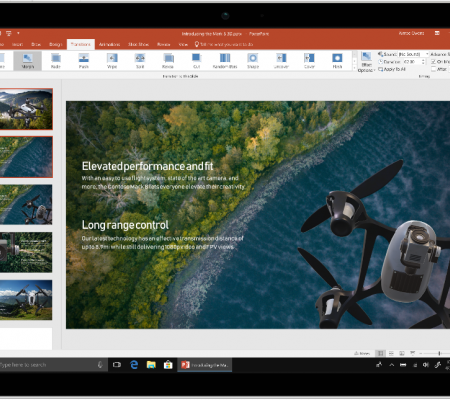Screen dimensions: 450x400
Task: Switch to Slide Sorter view
Action: click(391, 353)
